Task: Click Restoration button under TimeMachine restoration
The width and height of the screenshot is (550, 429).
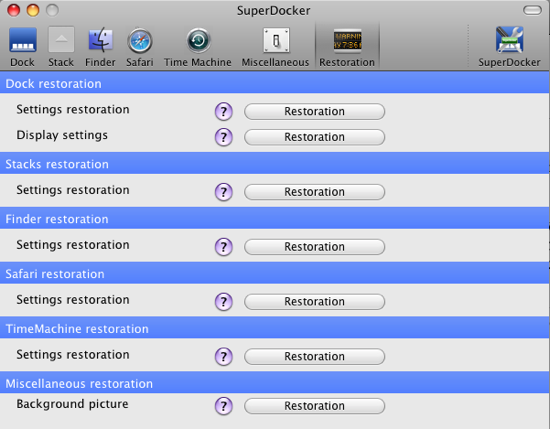Action: [x=314, y=356]
